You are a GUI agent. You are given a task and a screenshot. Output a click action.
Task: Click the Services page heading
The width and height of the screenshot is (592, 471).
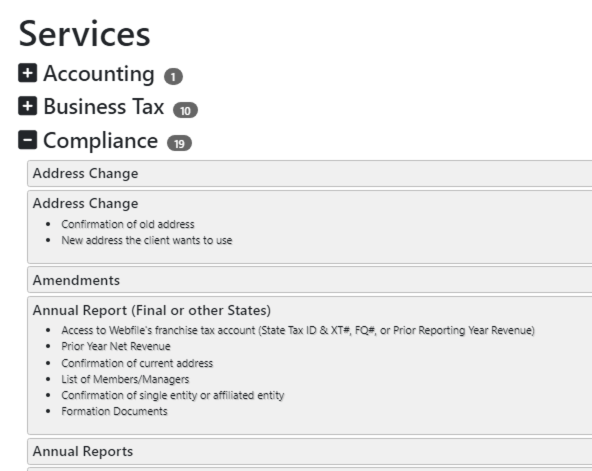coord(85,34)
